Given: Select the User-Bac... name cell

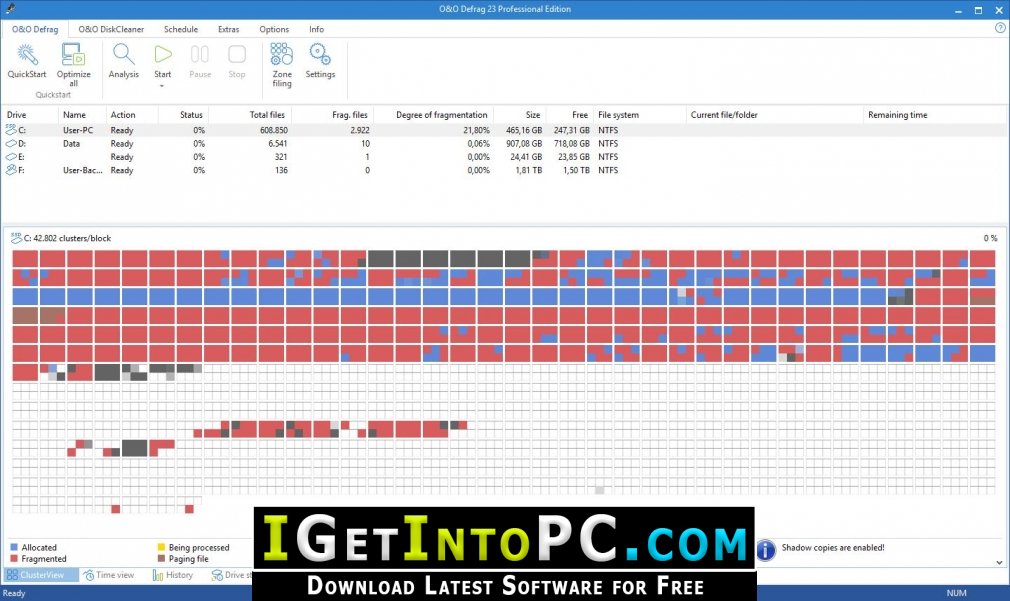Looking at the screenshot, I should pos(82,170).
